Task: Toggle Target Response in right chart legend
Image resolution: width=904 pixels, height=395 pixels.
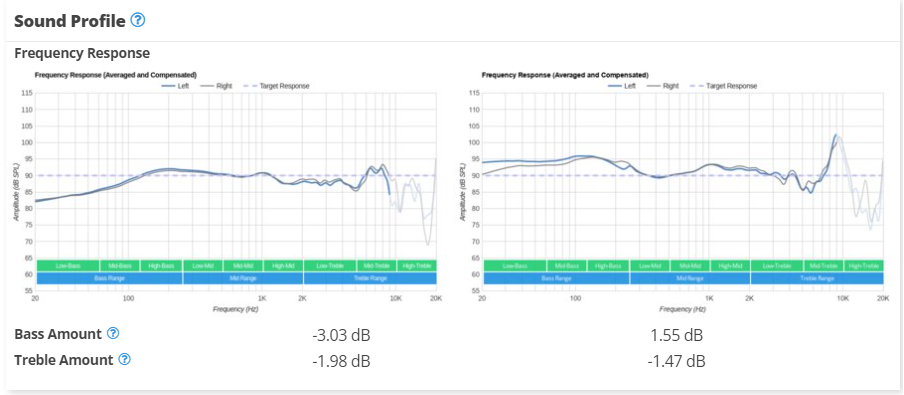Action: [x=724, y=86]
